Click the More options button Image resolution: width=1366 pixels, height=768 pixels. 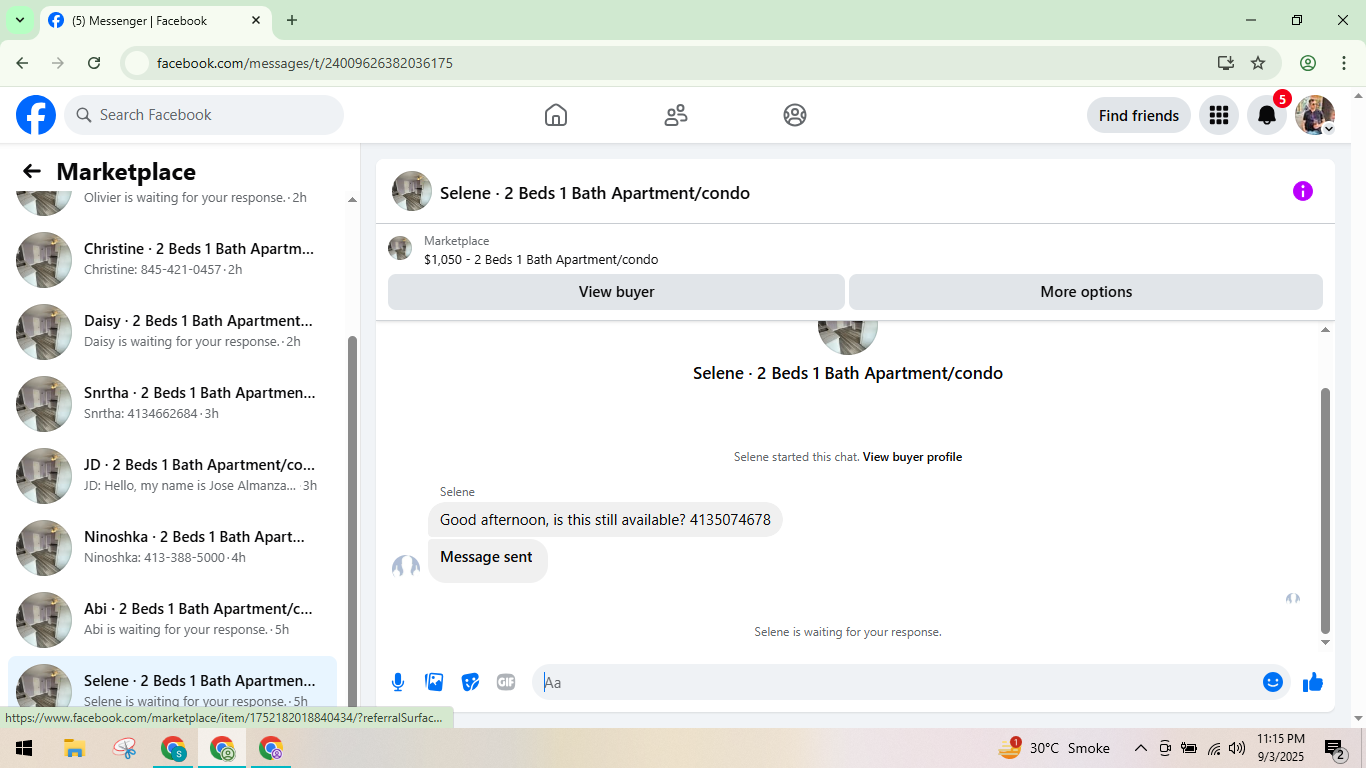(x=1086, y=292)
